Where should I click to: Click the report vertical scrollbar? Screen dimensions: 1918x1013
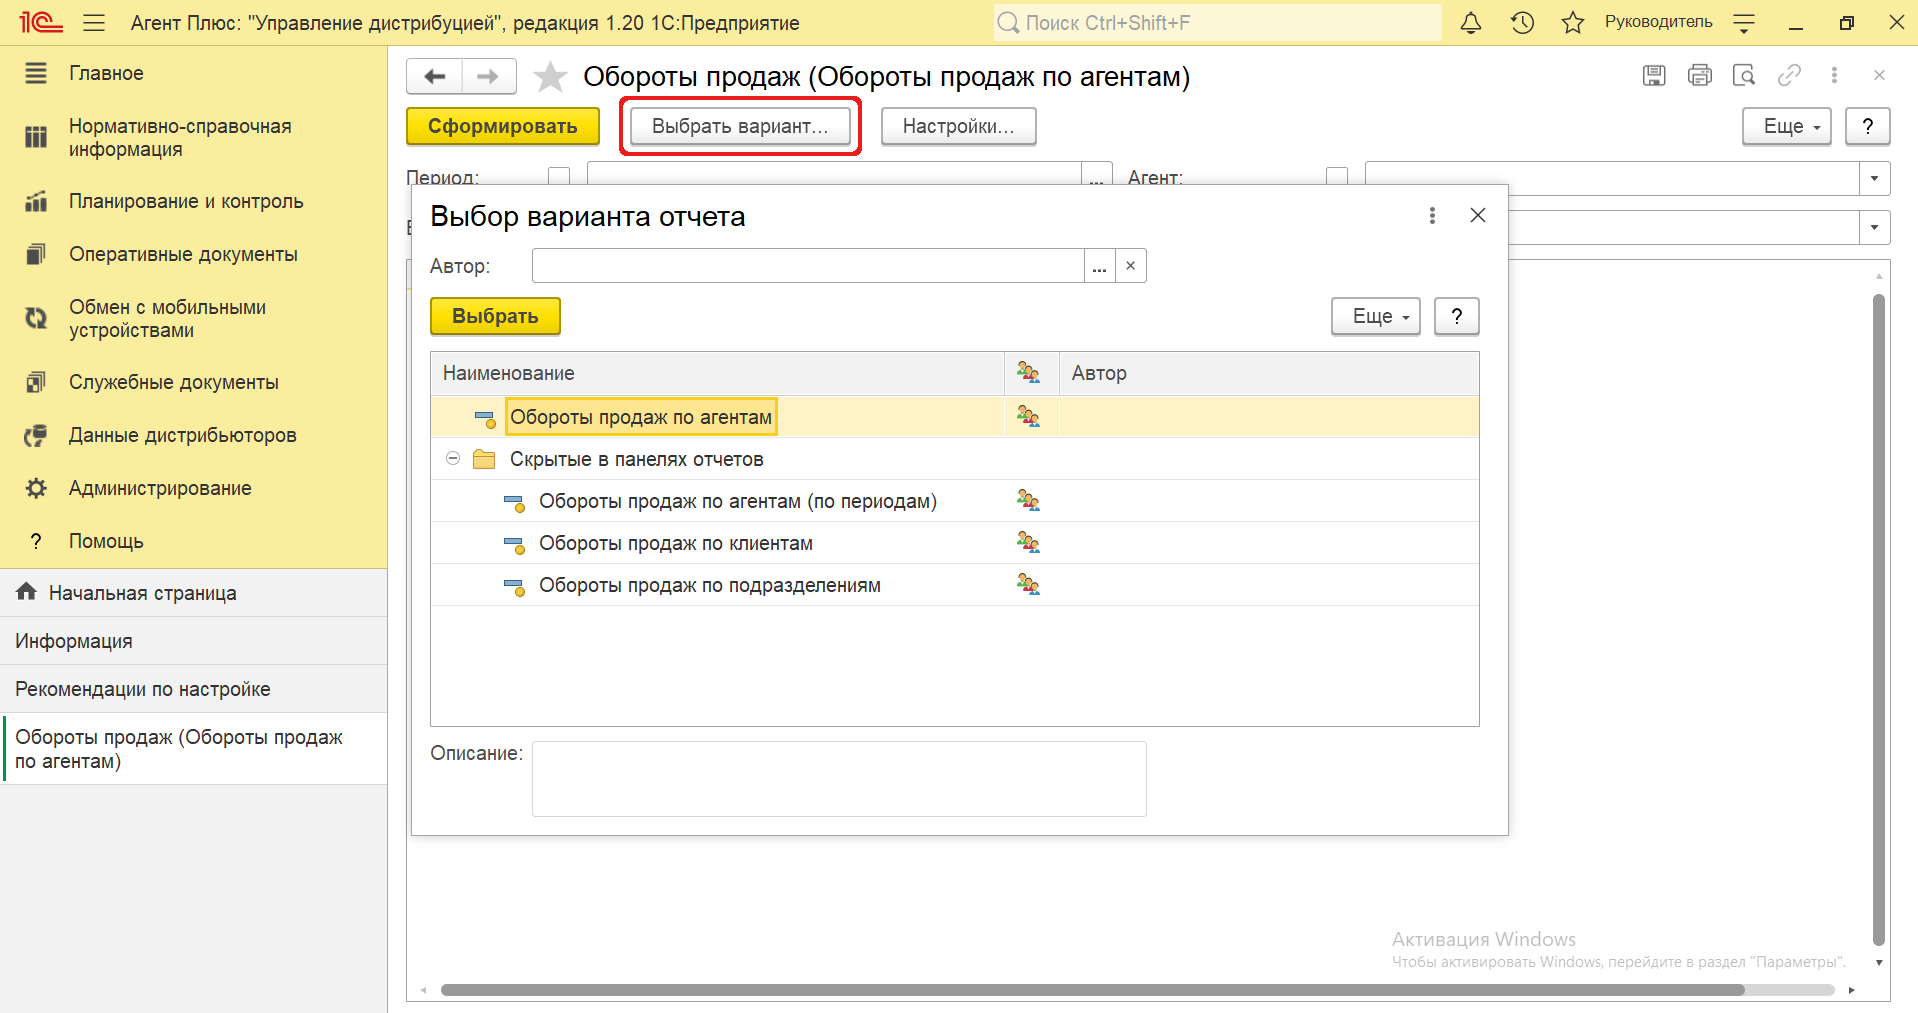coord(1879,620)
